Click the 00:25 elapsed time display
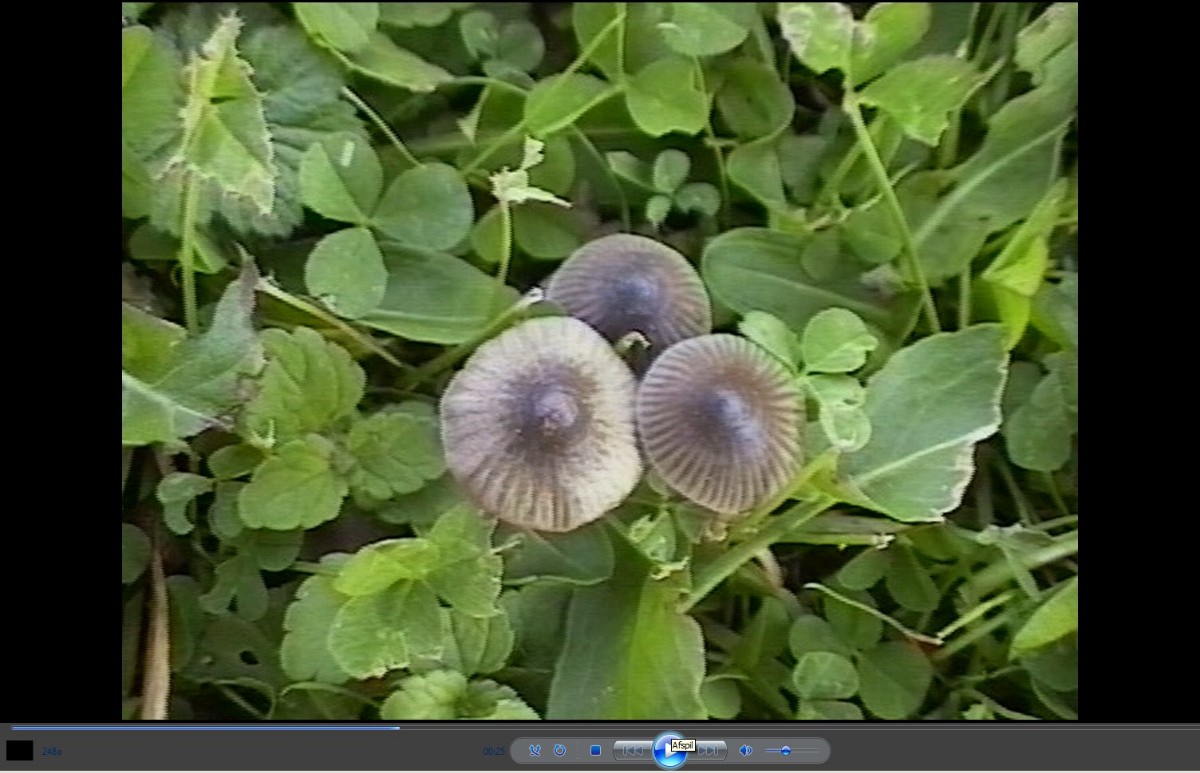 [x=493, y=751]
